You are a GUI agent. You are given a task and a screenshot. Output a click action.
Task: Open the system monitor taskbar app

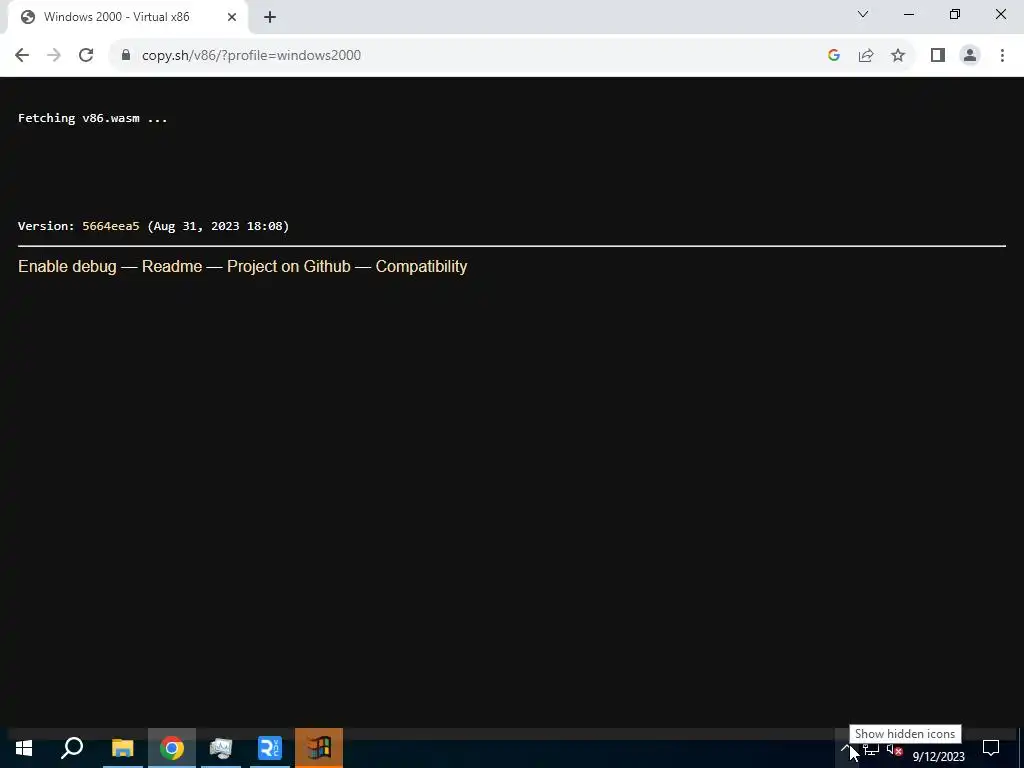(x=221, y=748)
